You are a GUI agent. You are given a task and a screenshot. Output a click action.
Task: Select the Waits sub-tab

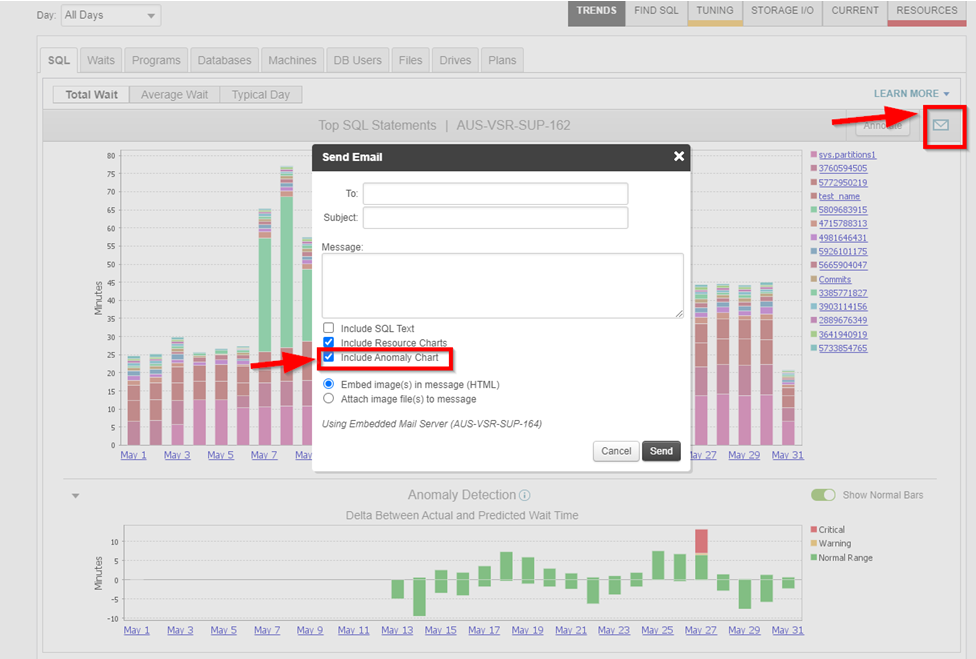tap(101, 60)
